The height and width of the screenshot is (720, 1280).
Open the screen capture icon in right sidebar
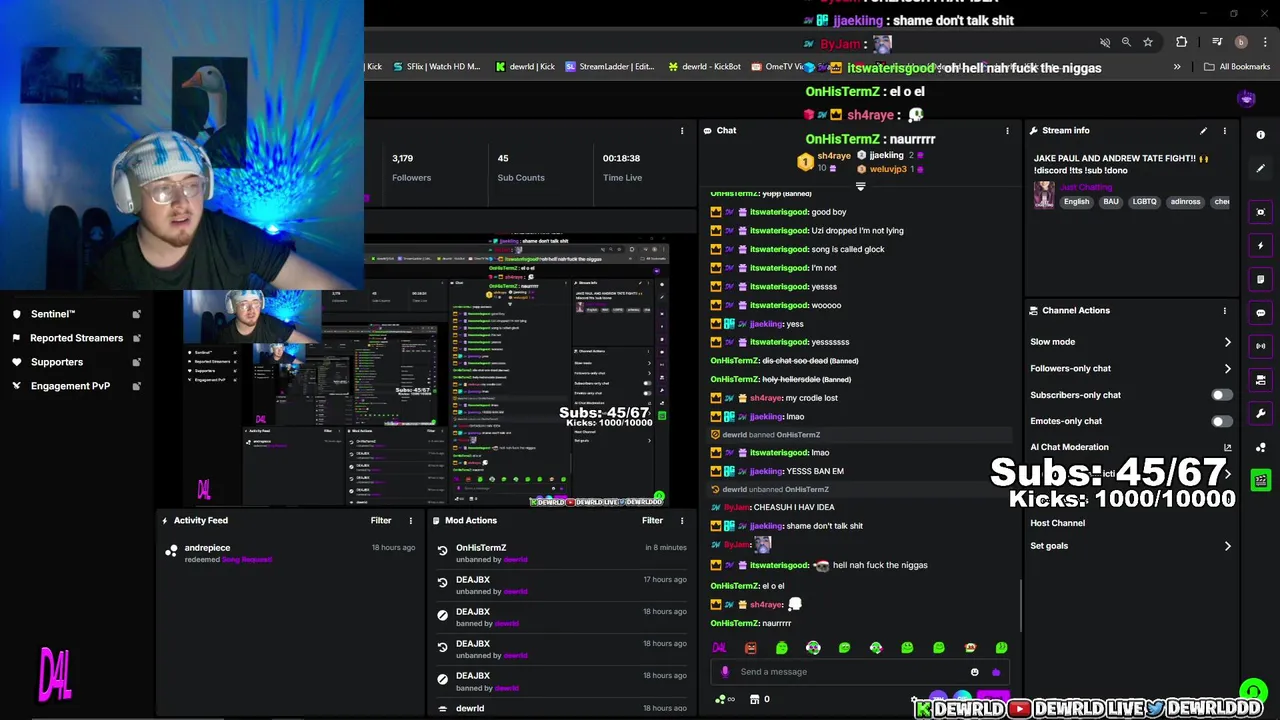1260,212
